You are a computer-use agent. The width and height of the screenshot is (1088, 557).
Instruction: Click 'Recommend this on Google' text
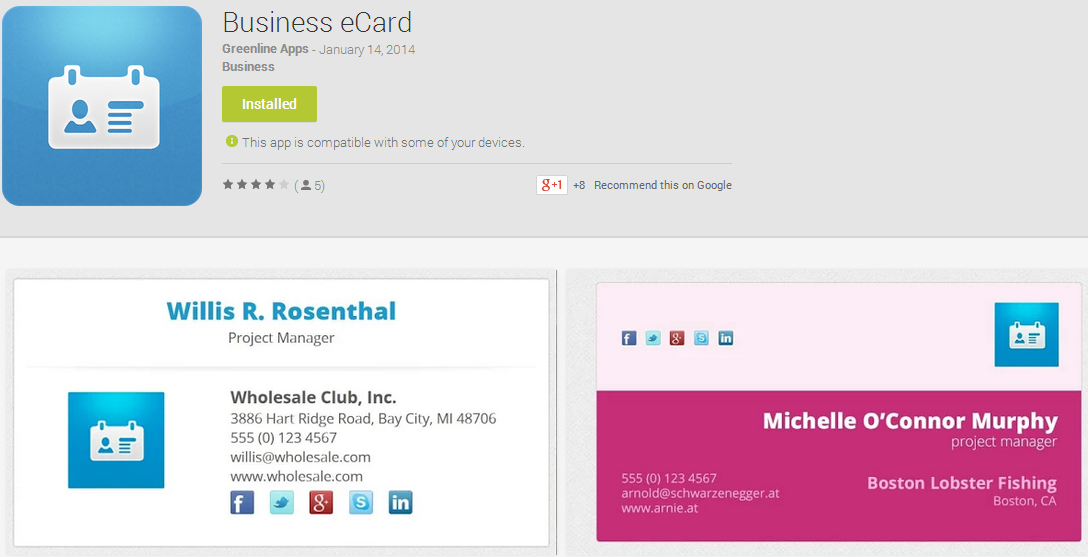point(663,185)
